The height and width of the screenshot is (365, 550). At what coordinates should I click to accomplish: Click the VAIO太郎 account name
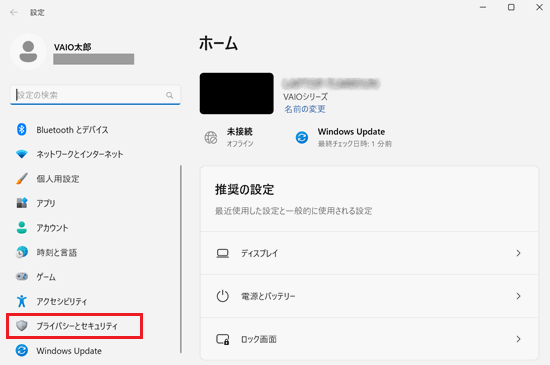click(x=72, y=47)
